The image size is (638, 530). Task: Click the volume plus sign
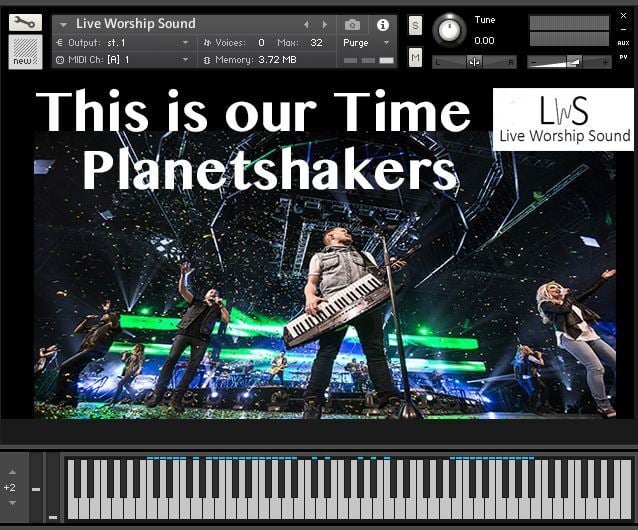605,62
